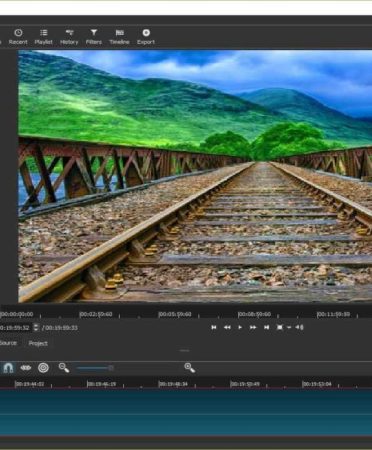Toggle the player zoom fit icon
This screenshot has width=372, height=450.
click(280, 327)
